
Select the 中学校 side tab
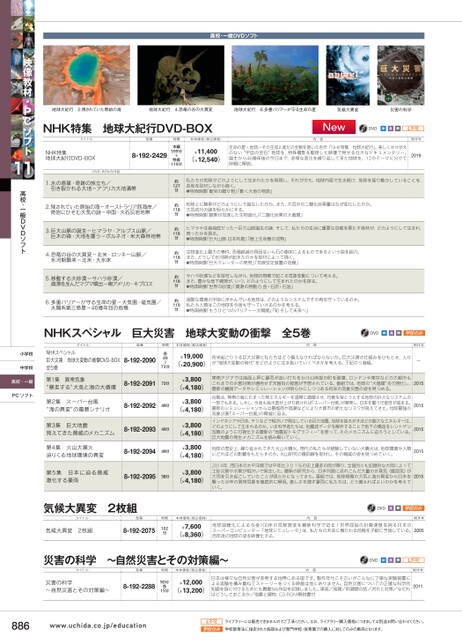tap(23, 368)
